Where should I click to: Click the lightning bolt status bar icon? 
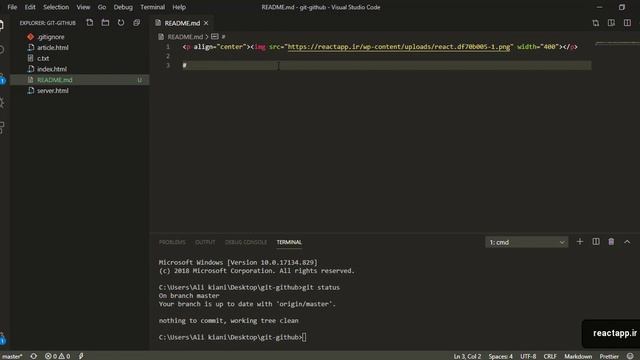pos(81,356)
